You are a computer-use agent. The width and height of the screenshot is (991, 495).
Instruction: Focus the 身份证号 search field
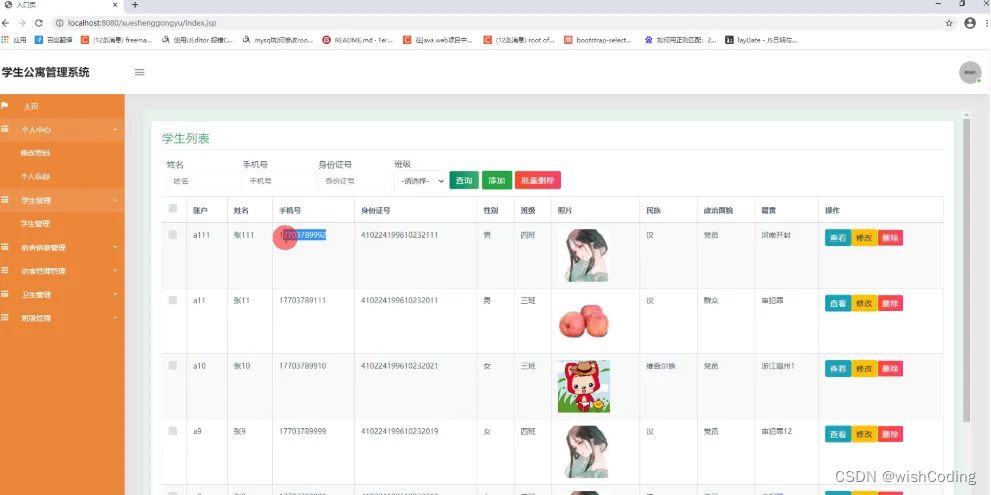coord(353,181)
